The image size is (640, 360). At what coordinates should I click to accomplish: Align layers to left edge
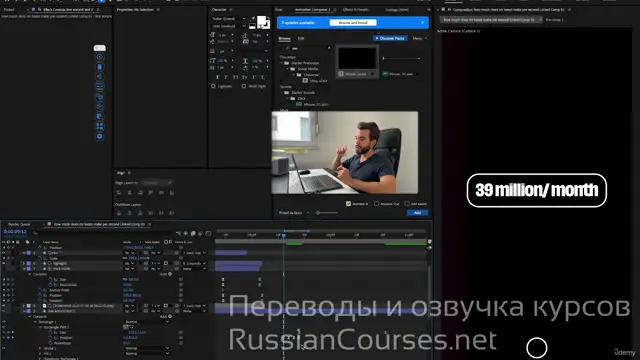[x=119, y=193]
